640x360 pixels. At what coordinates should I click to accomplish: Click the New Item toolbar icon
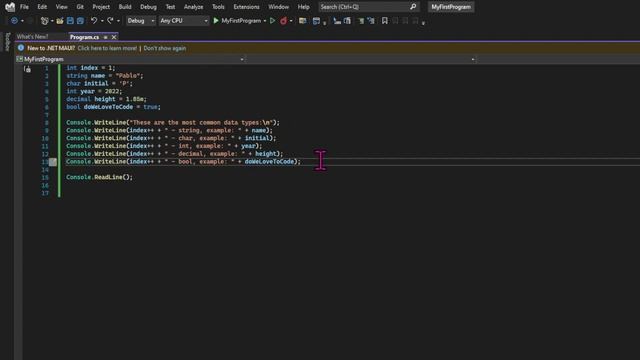pyautogui.click(x=44, y=21)
